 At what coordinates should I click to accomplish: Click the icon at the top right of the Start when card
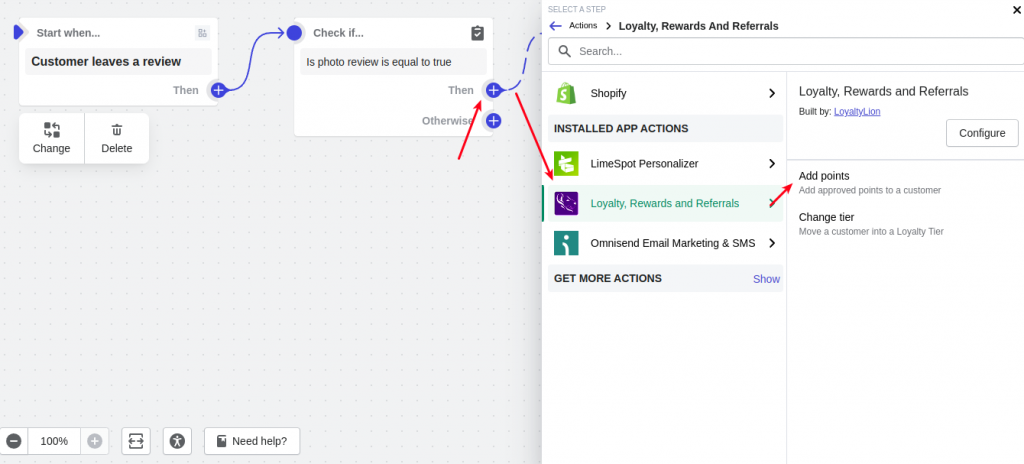point(202,33)
